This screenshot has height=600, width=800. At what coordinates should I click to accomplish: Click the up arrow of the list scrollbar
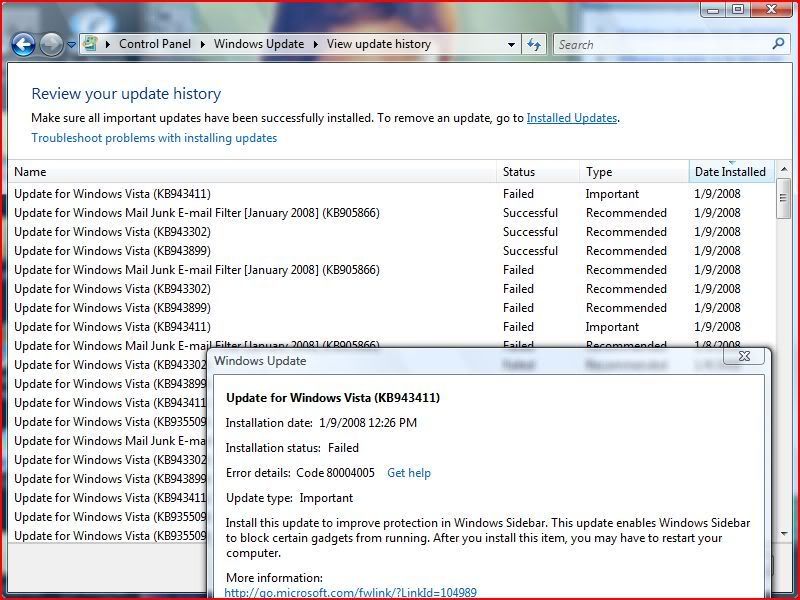[783, 172]
